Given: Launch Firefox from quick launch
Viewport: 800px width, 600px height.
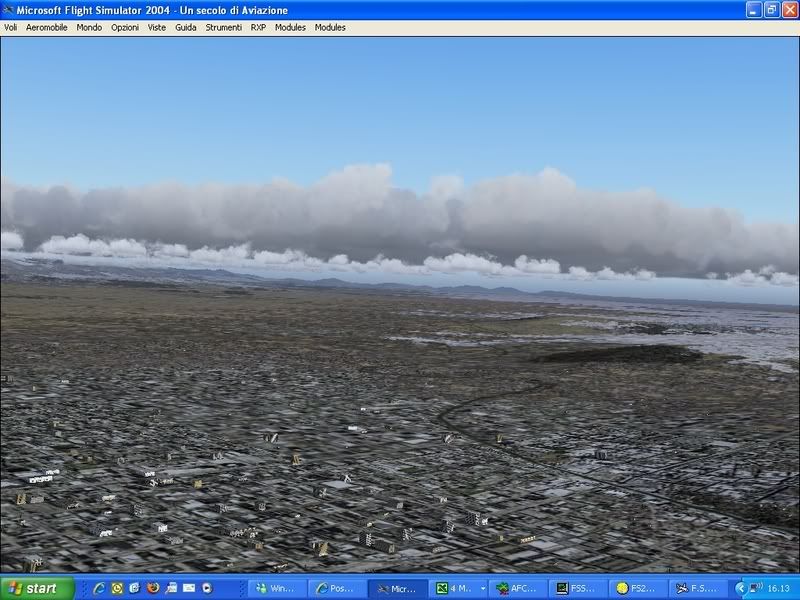Looking at the screenshot, I should pyautogui.click(x=153, y=588).
